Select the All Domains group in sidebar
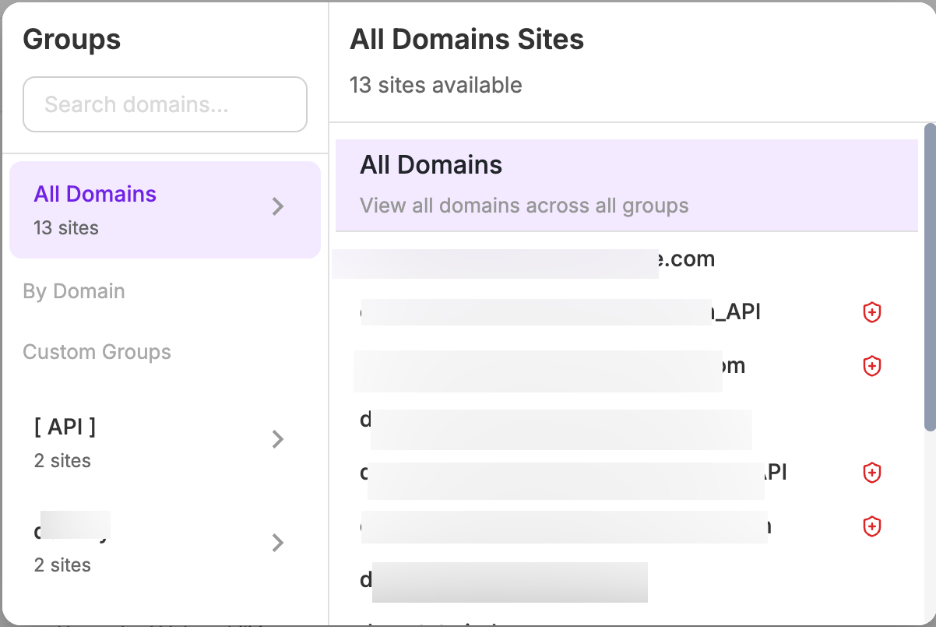 pyautogui.click(x=150, y=209)
